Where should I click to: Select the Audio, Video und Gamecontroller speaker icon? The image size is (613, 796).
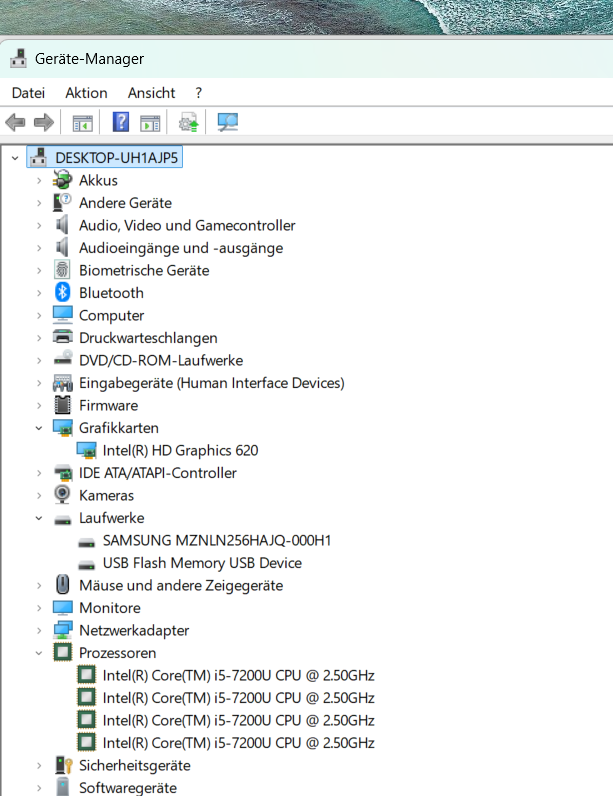point(62,225)
